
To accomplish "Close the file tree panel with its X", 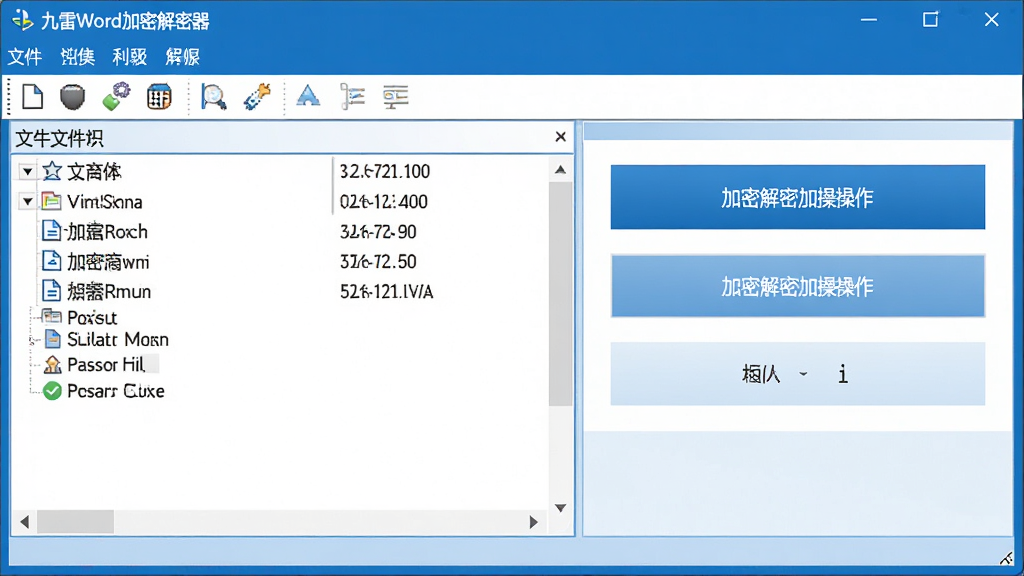I will pyautogui.click(x=560, y=136).
